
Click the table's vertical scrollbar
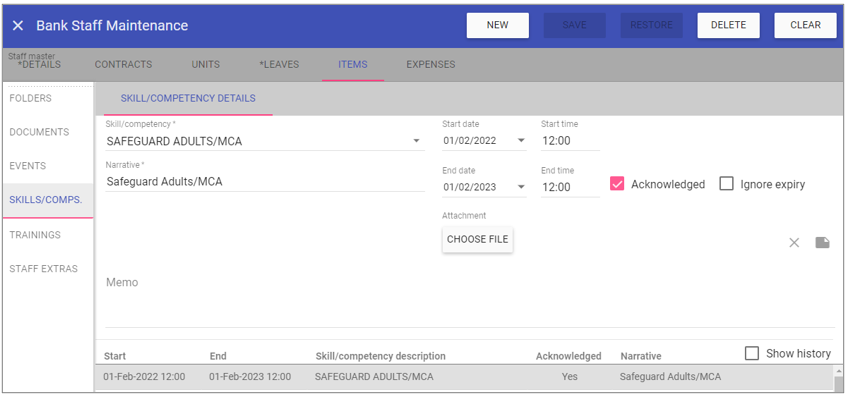[838, 378]
